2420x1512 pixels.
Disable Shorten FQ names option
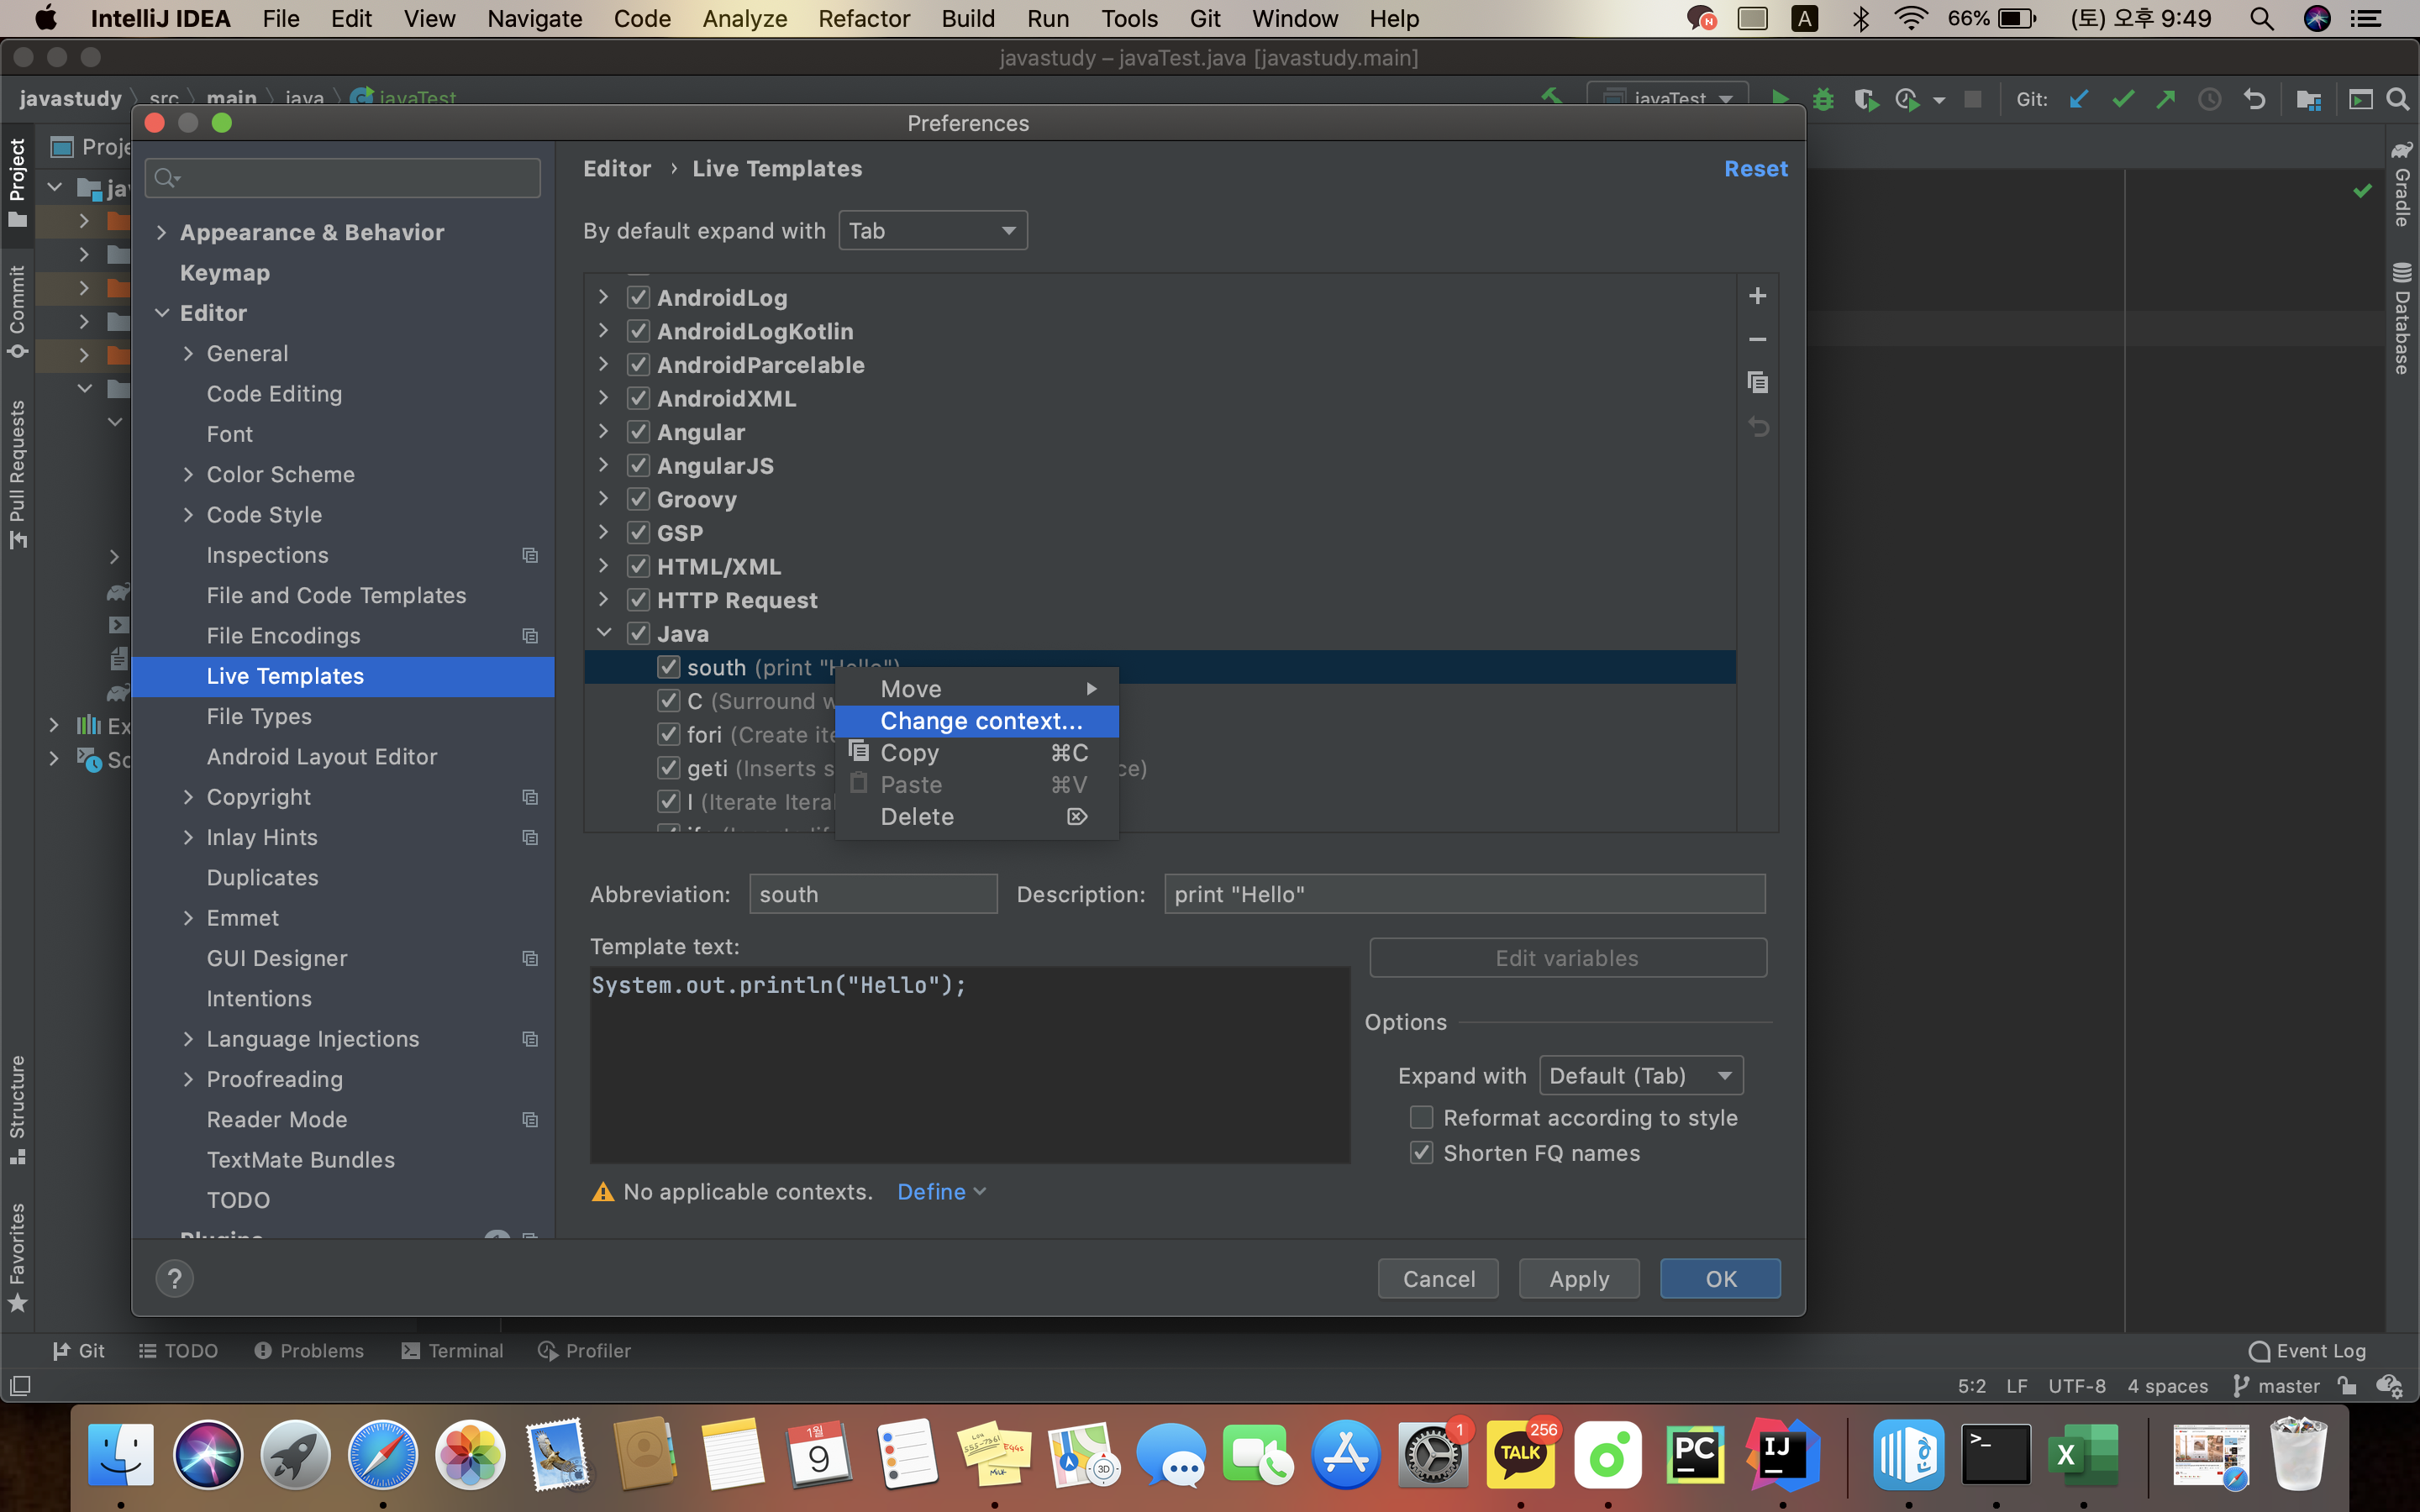coord(1421,1152)
